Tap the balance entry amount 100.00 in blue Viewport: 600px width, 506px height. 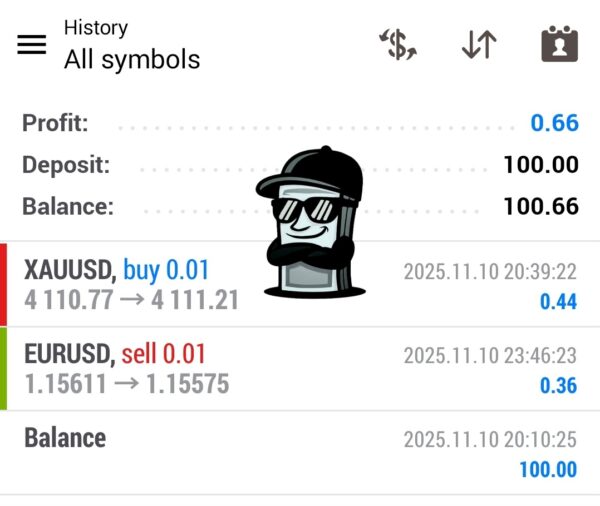pyautogui.click(x=548, y=469)
